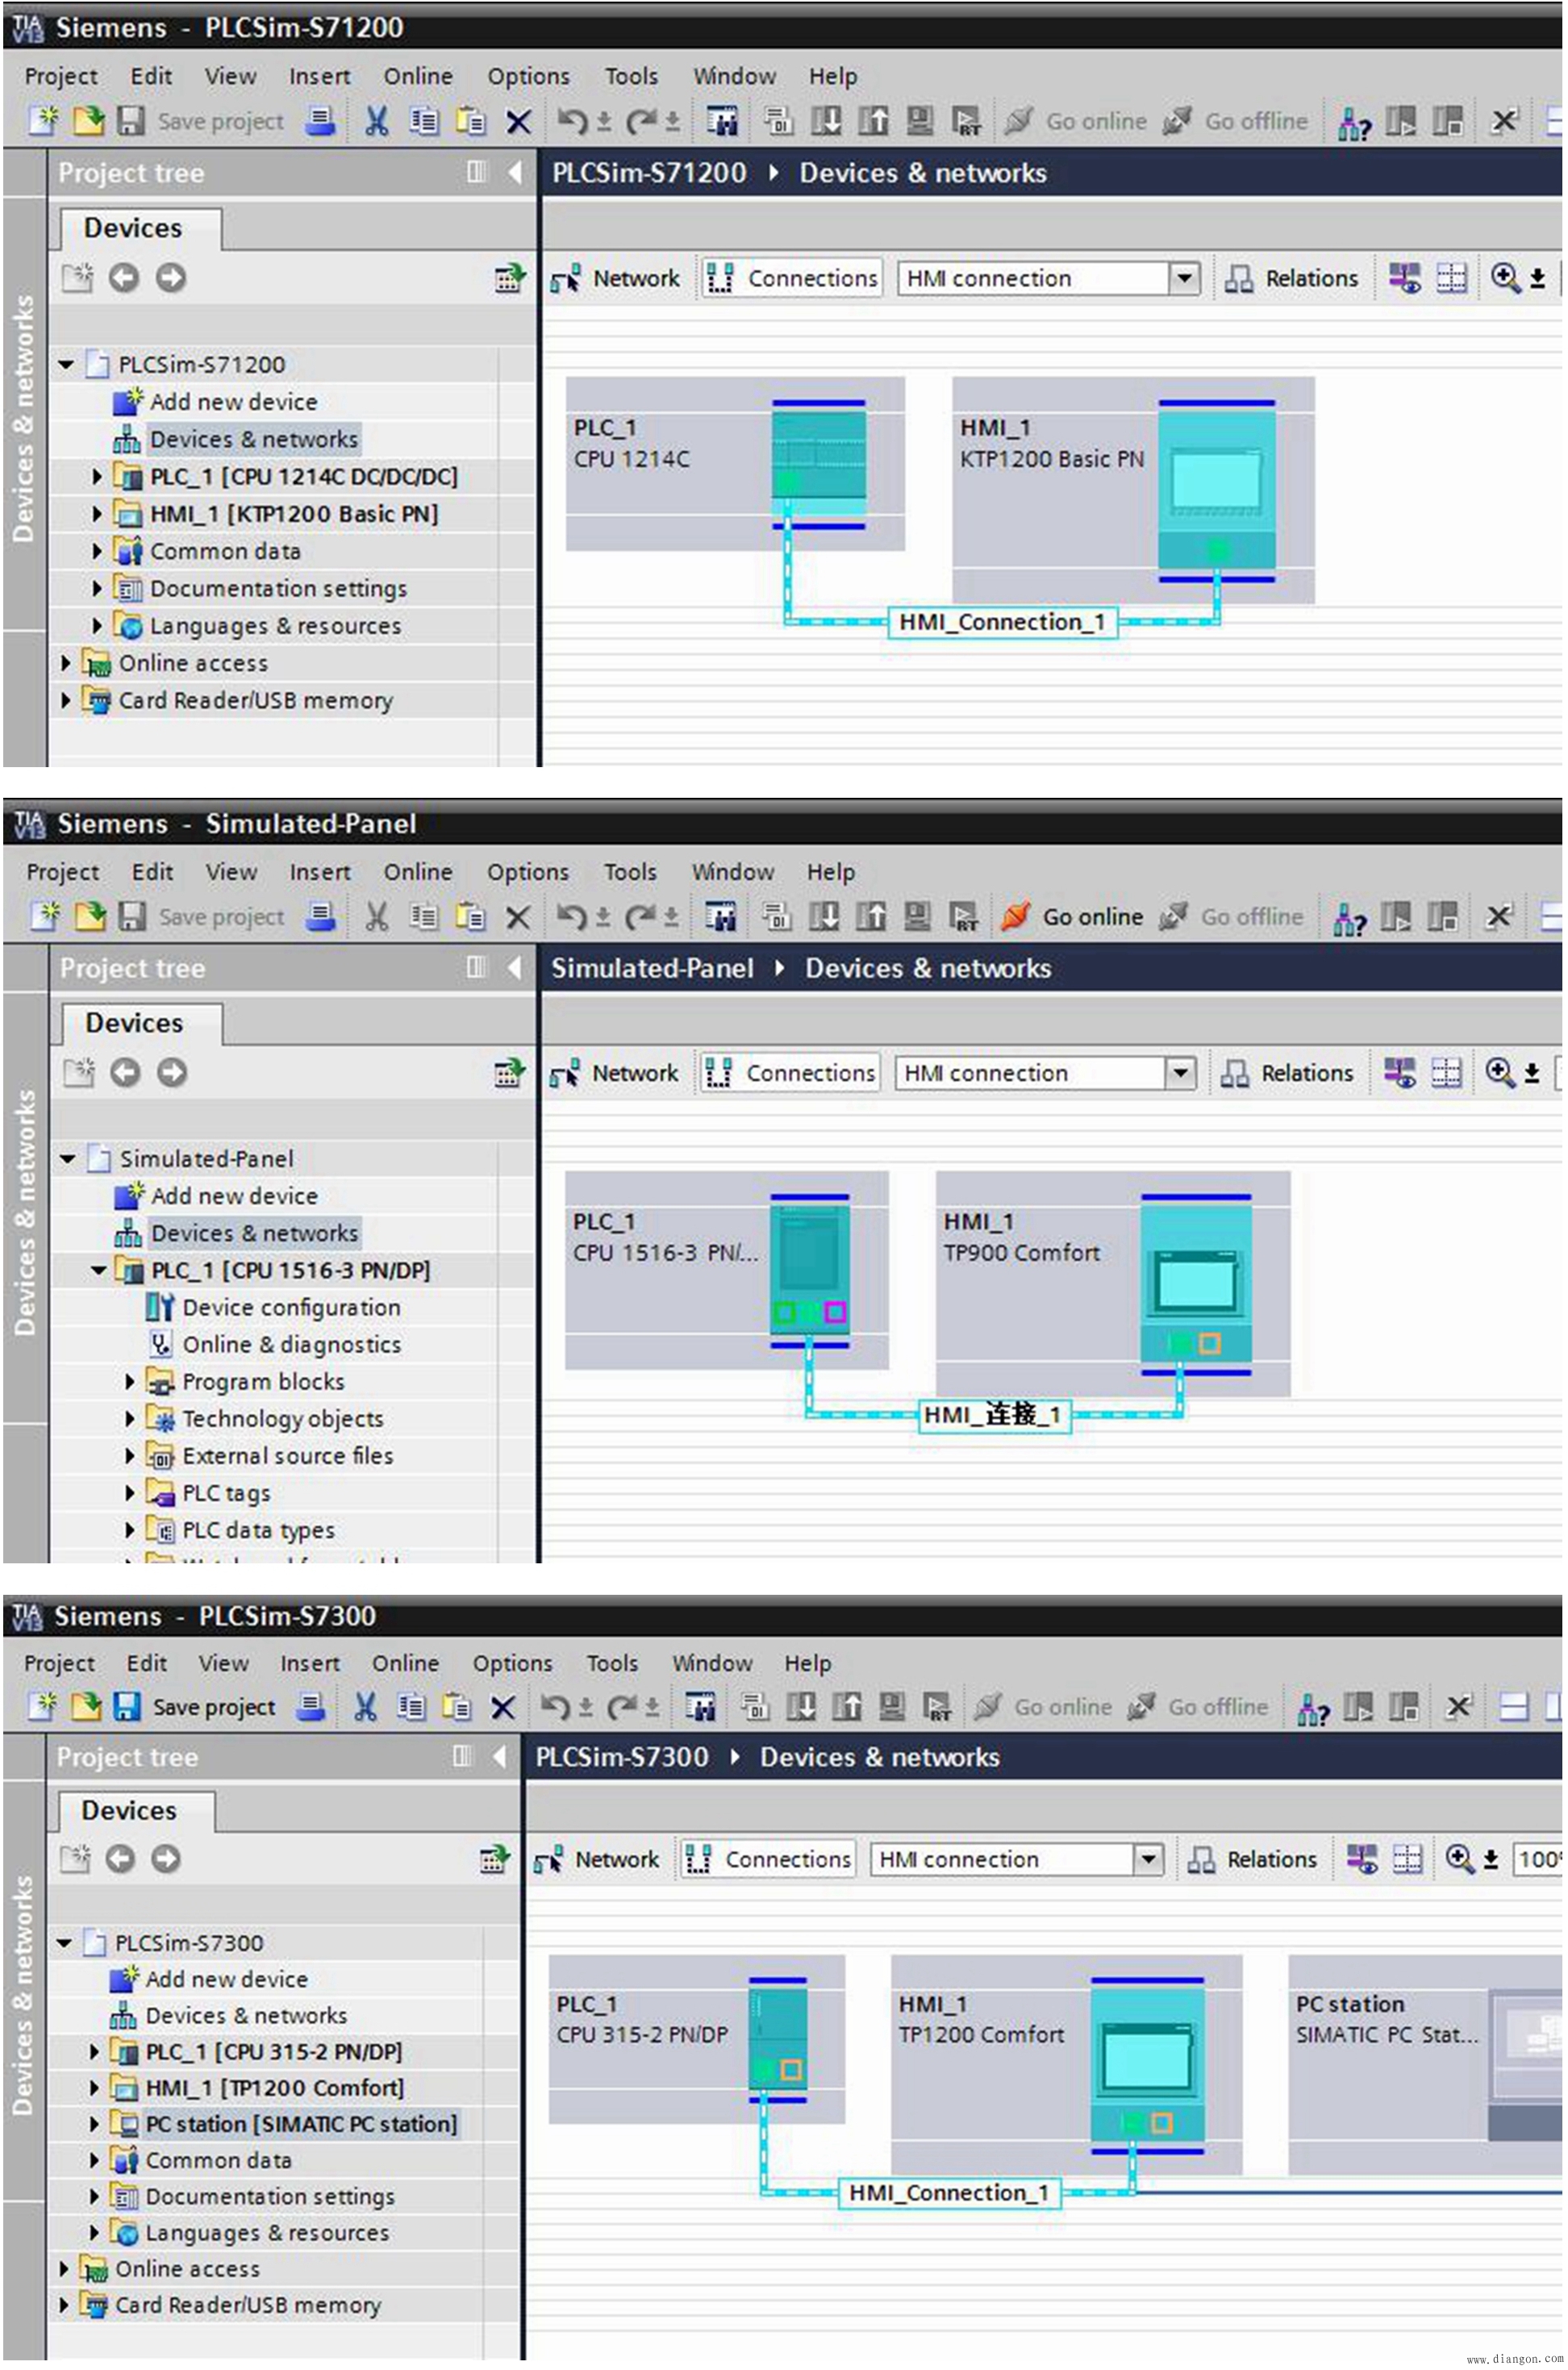Click the Cut scissors icon in PLCSim-S71200 toolbar
Viewport: 1568px width, 2370px height.
click(x=376, y=121)
